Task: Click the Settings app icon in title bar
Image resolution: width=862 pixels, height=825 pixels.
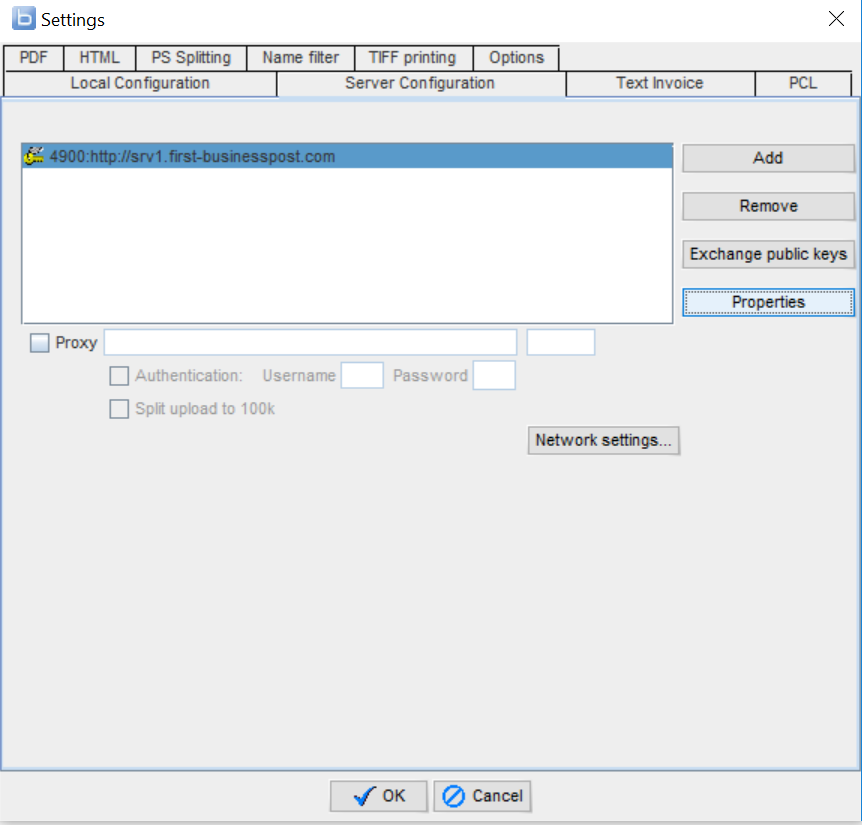Action: (x=24, y=18)
